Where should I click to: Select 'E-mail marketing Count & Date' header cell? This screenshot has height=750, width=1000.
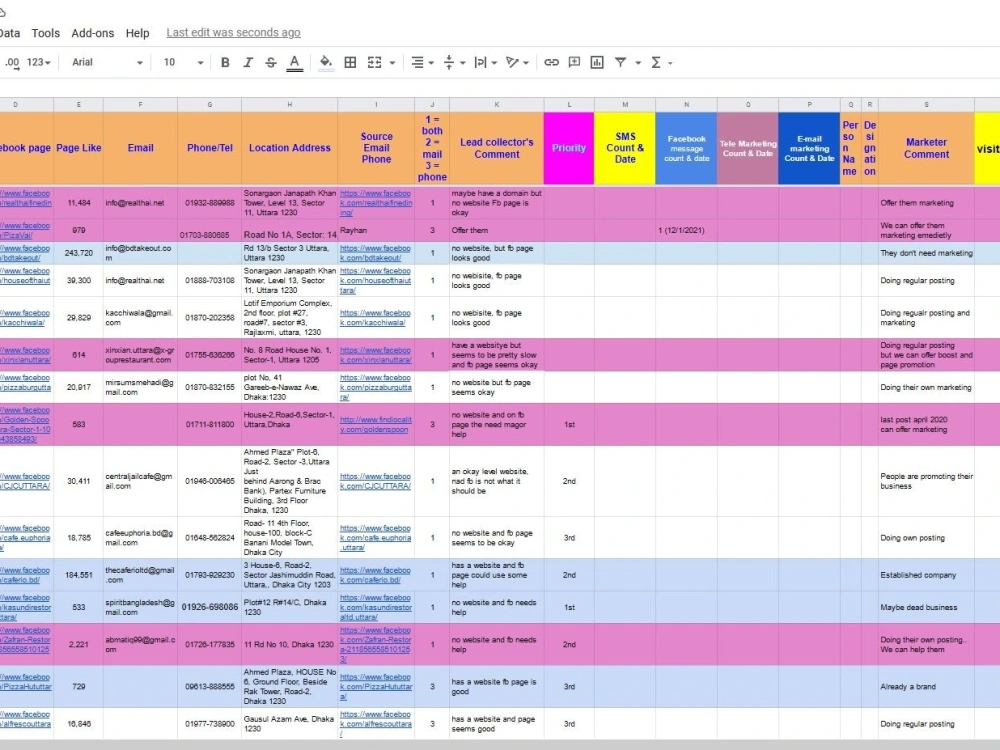pos(809,148)
